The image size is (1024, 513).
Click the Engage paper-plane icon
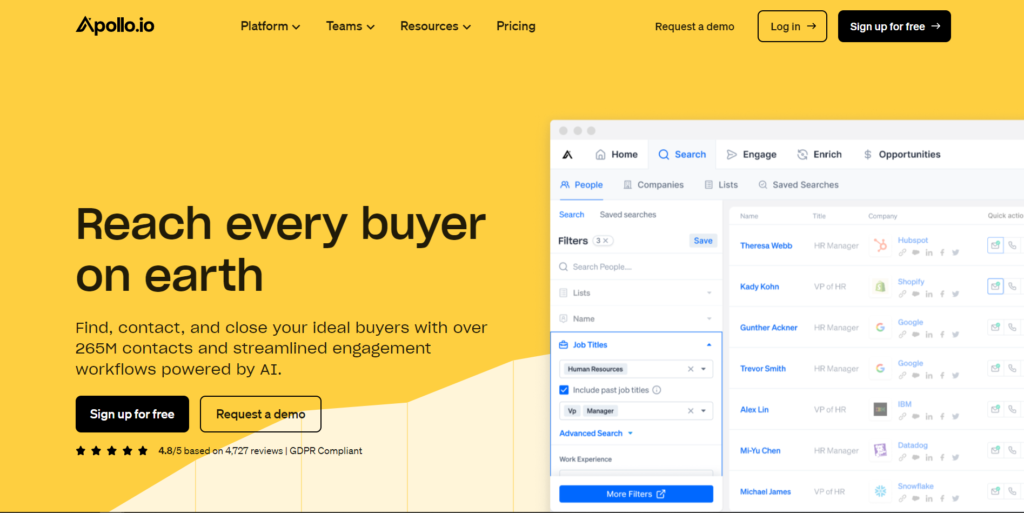731,155
